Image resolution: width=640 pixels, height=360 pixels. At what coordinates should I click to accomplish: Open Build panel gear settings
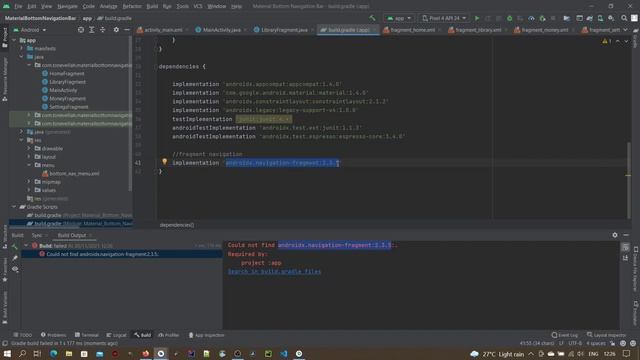point(615,235)
